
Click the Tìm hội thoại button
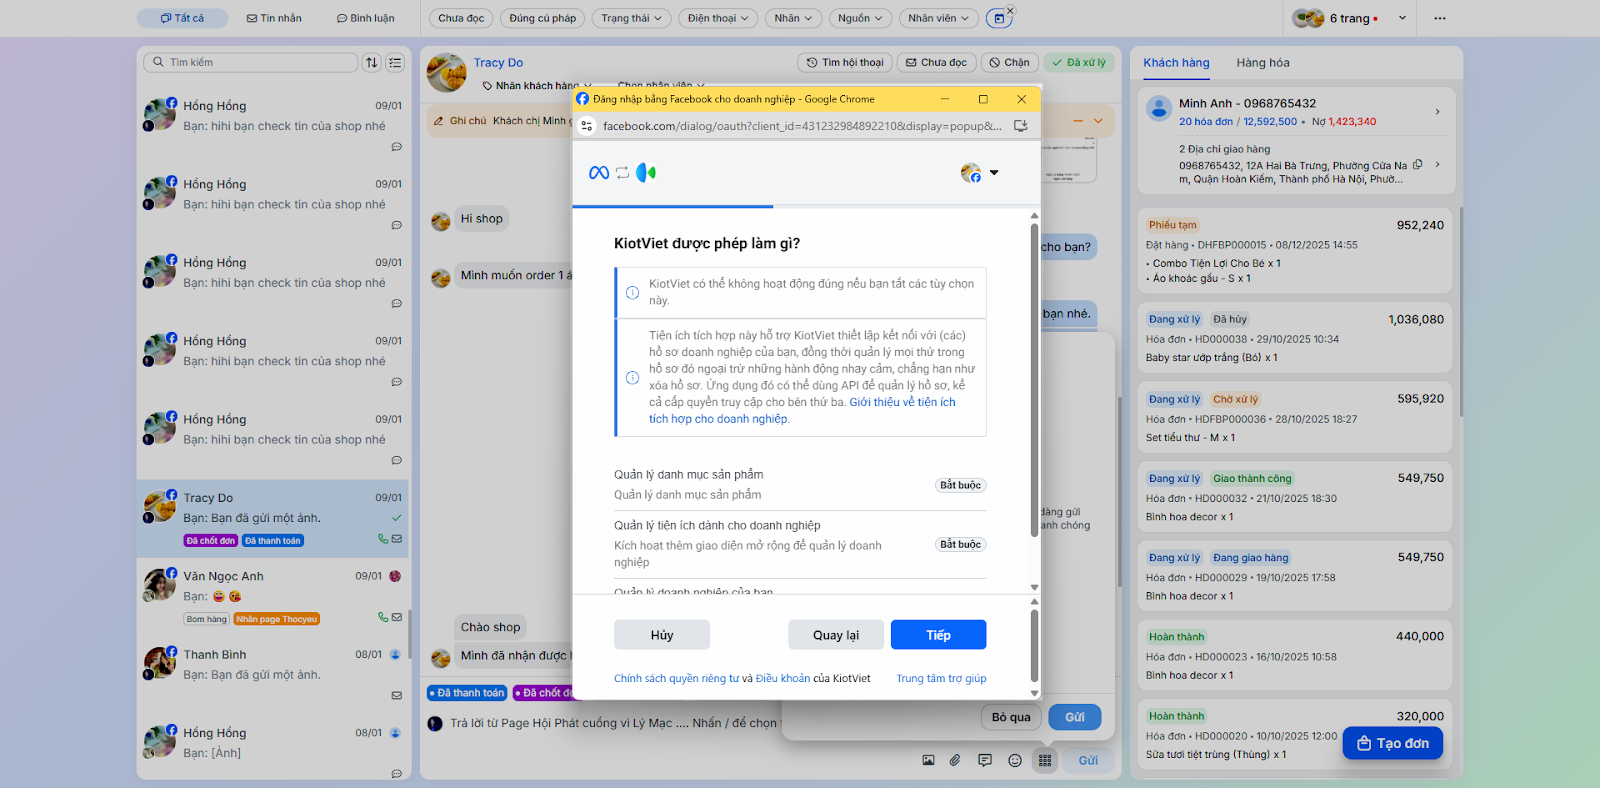pyautogui.click(x=845, y=62)
